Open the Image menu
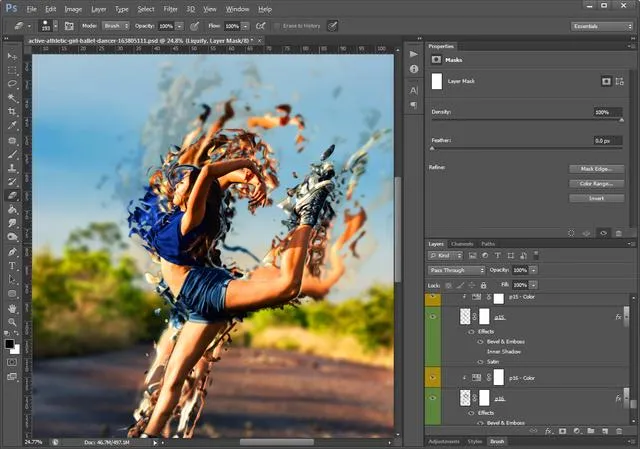Screen dimensions: 640x449 point(73,9)
